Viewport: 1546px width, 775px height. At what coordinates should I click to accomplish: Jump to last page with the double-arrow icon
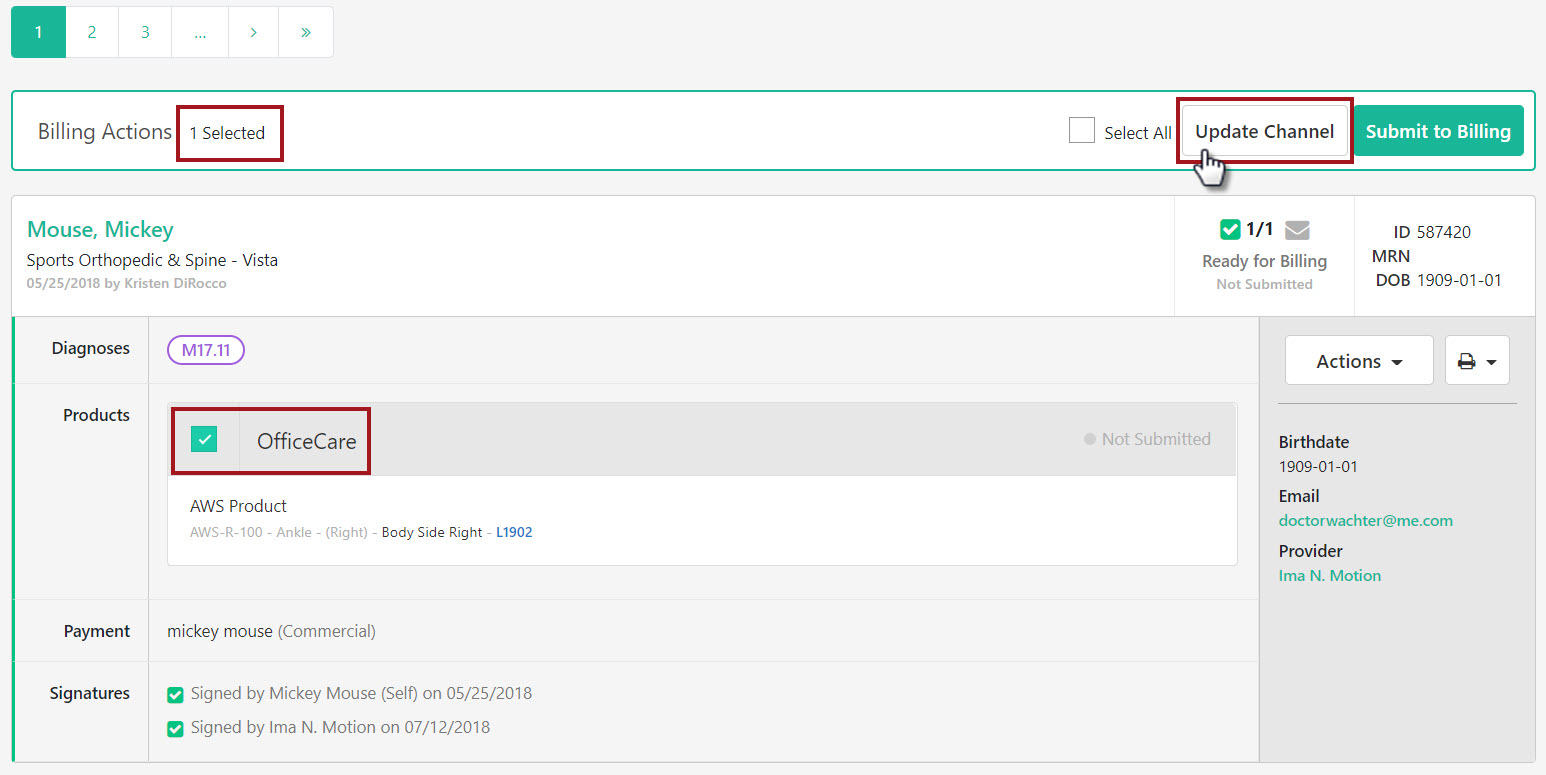pyautogui.click(x=305, y=31)
